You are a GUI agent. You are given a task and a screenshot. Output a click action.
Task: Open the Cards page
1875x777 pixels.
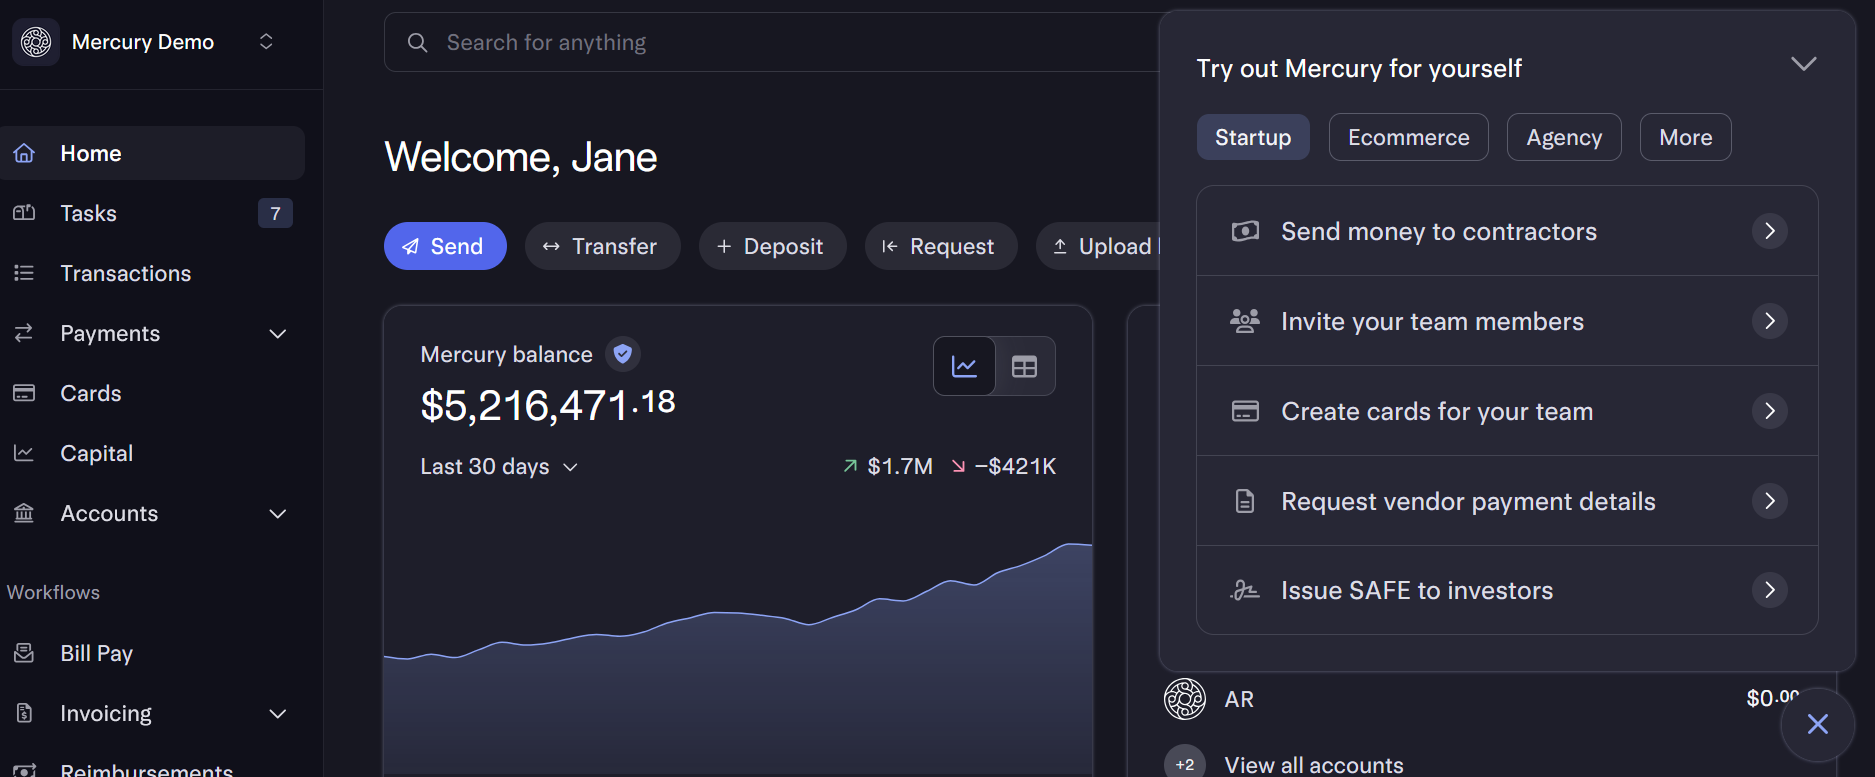tap(152, 393)
